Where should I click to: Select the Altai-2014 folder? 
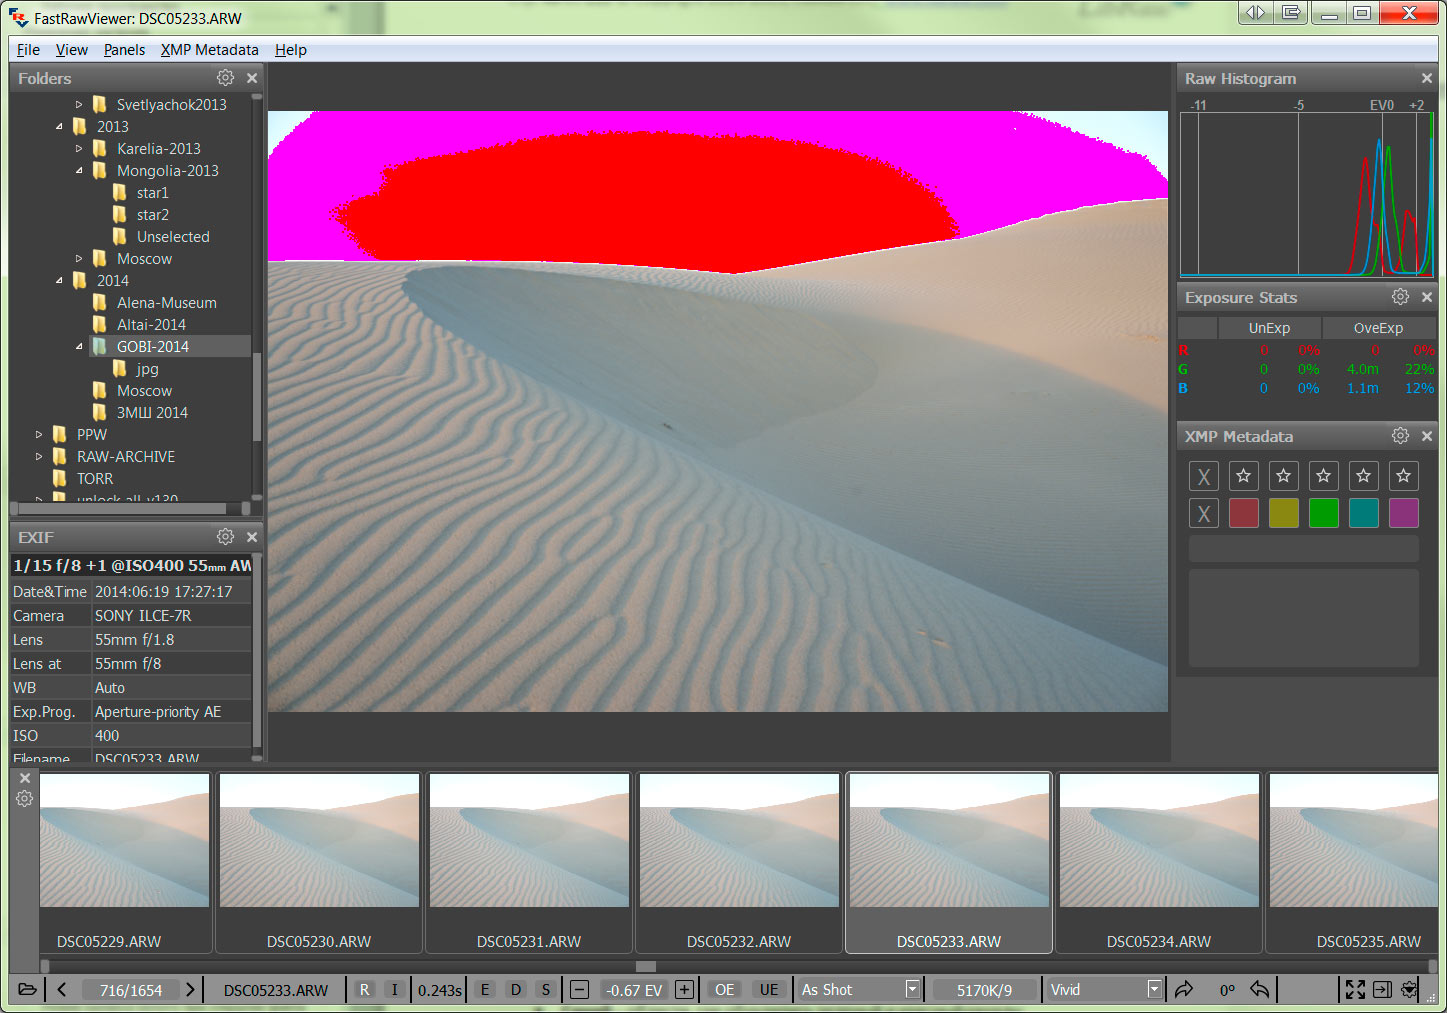(x=151, y=325)
